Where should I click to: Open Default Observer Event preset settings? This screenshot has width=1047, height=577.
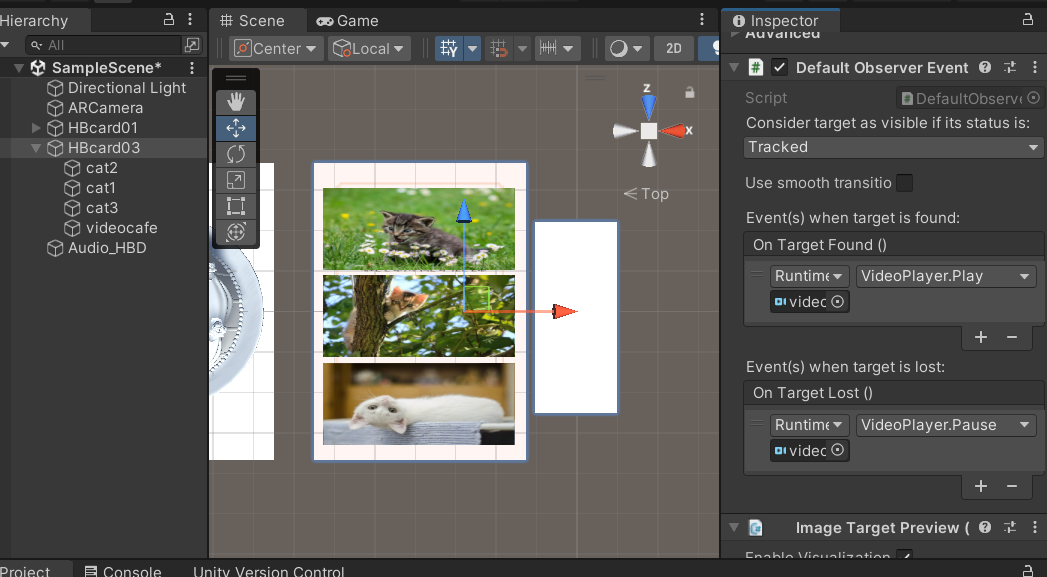[1010, 67]
